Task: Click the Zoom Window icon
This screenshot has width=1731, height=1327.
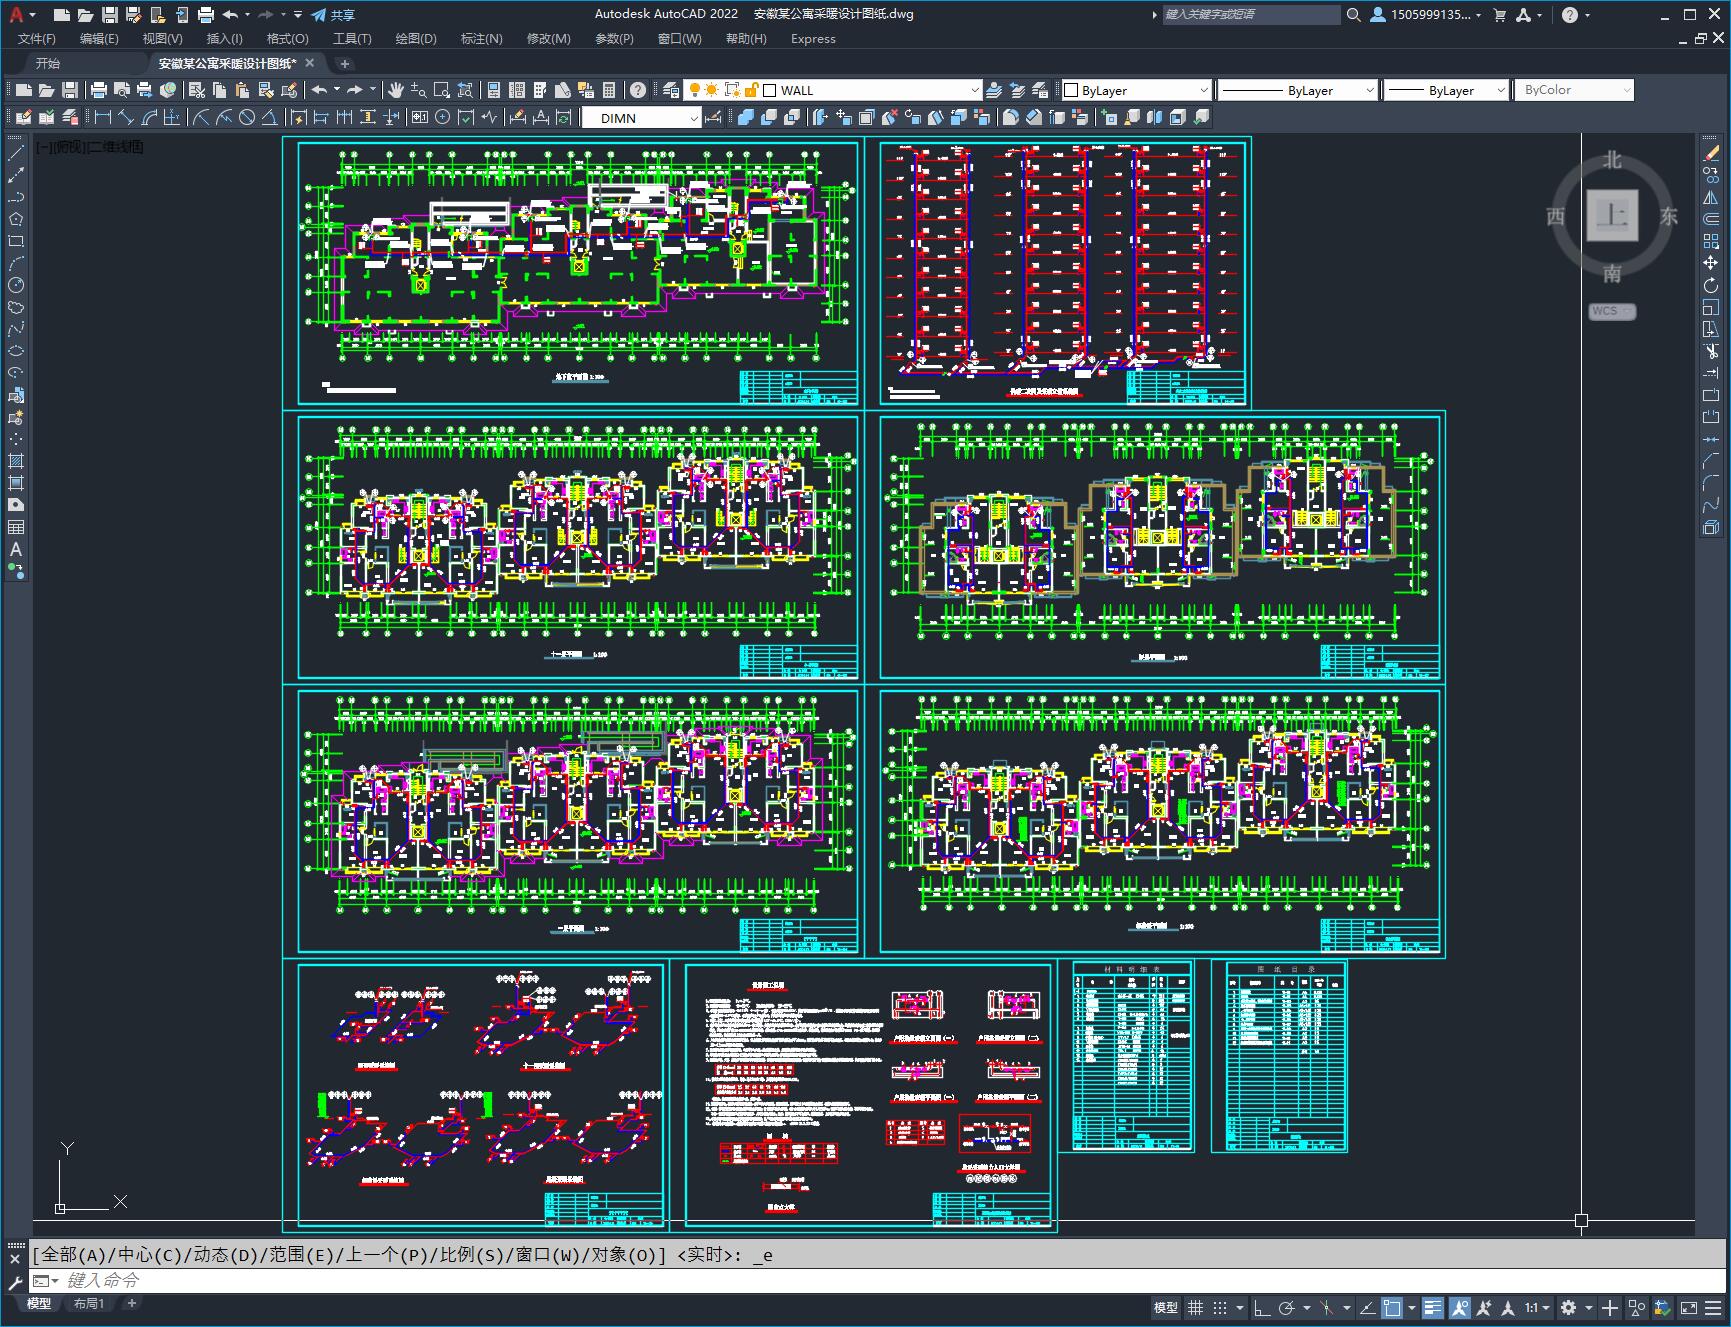Action: 441,90
